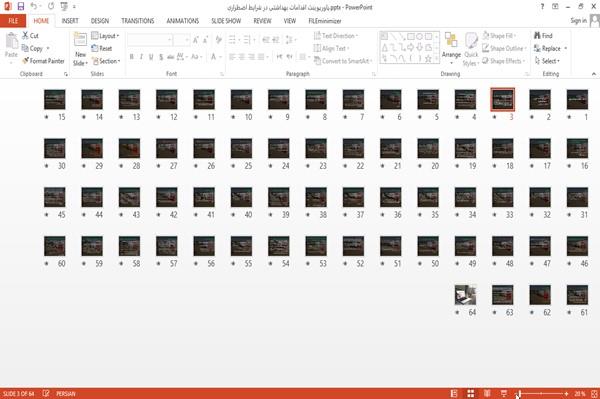
Task: Align text center in the Paragraph group
Action: (241, 57)
